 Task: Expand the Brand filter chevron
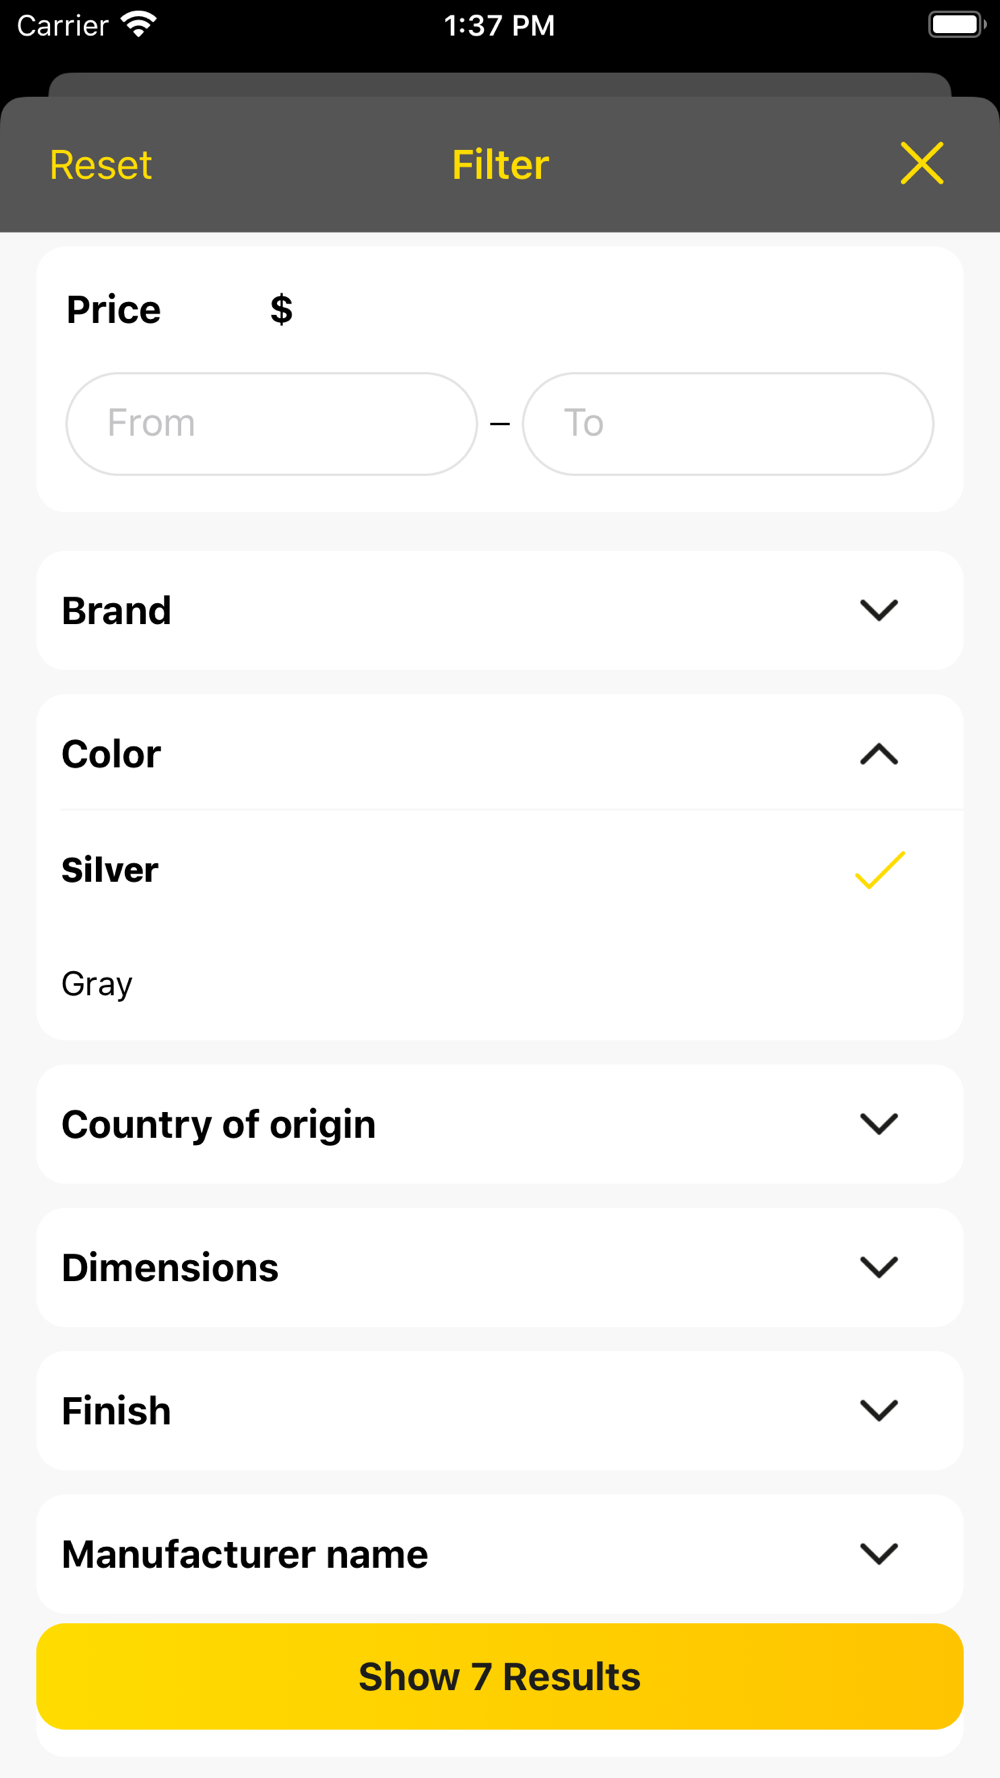879,610
